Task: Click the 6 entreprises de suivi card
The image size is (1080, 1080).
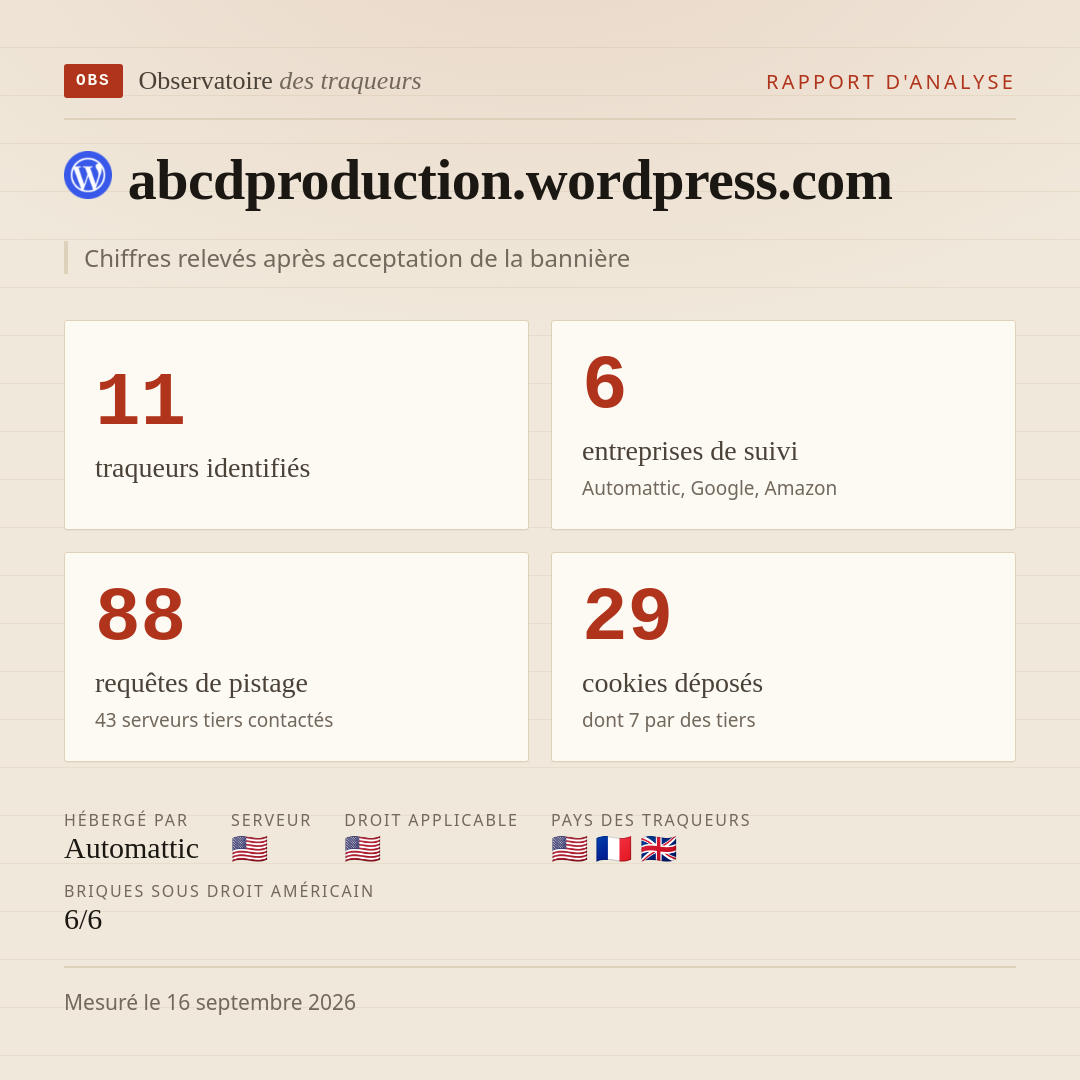Action: point(783,425)
